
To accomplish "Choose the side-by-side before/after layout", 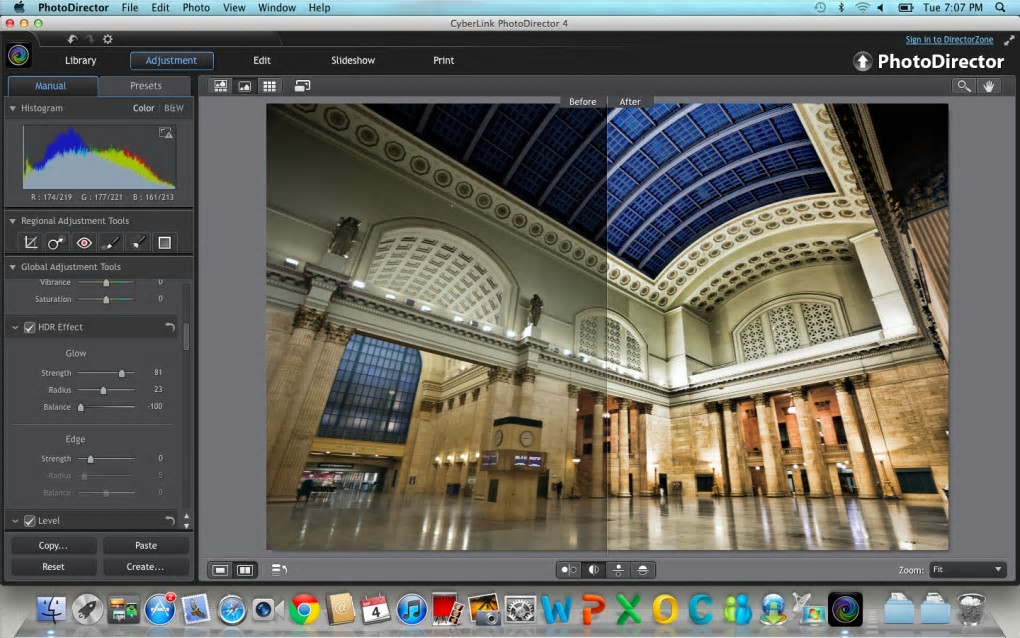I will pos(568,569).
